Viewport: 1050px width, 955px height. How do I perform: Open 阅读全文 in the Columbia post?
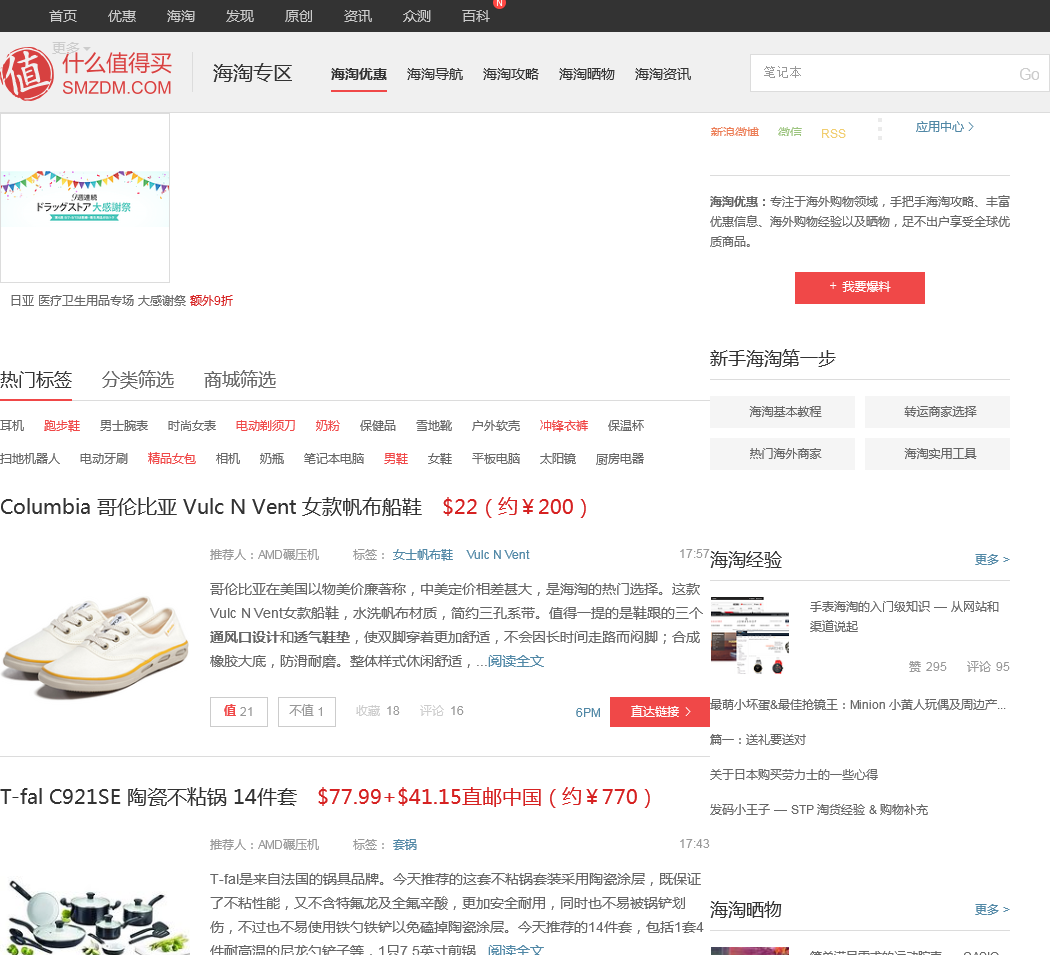click(x=516, y=661)
